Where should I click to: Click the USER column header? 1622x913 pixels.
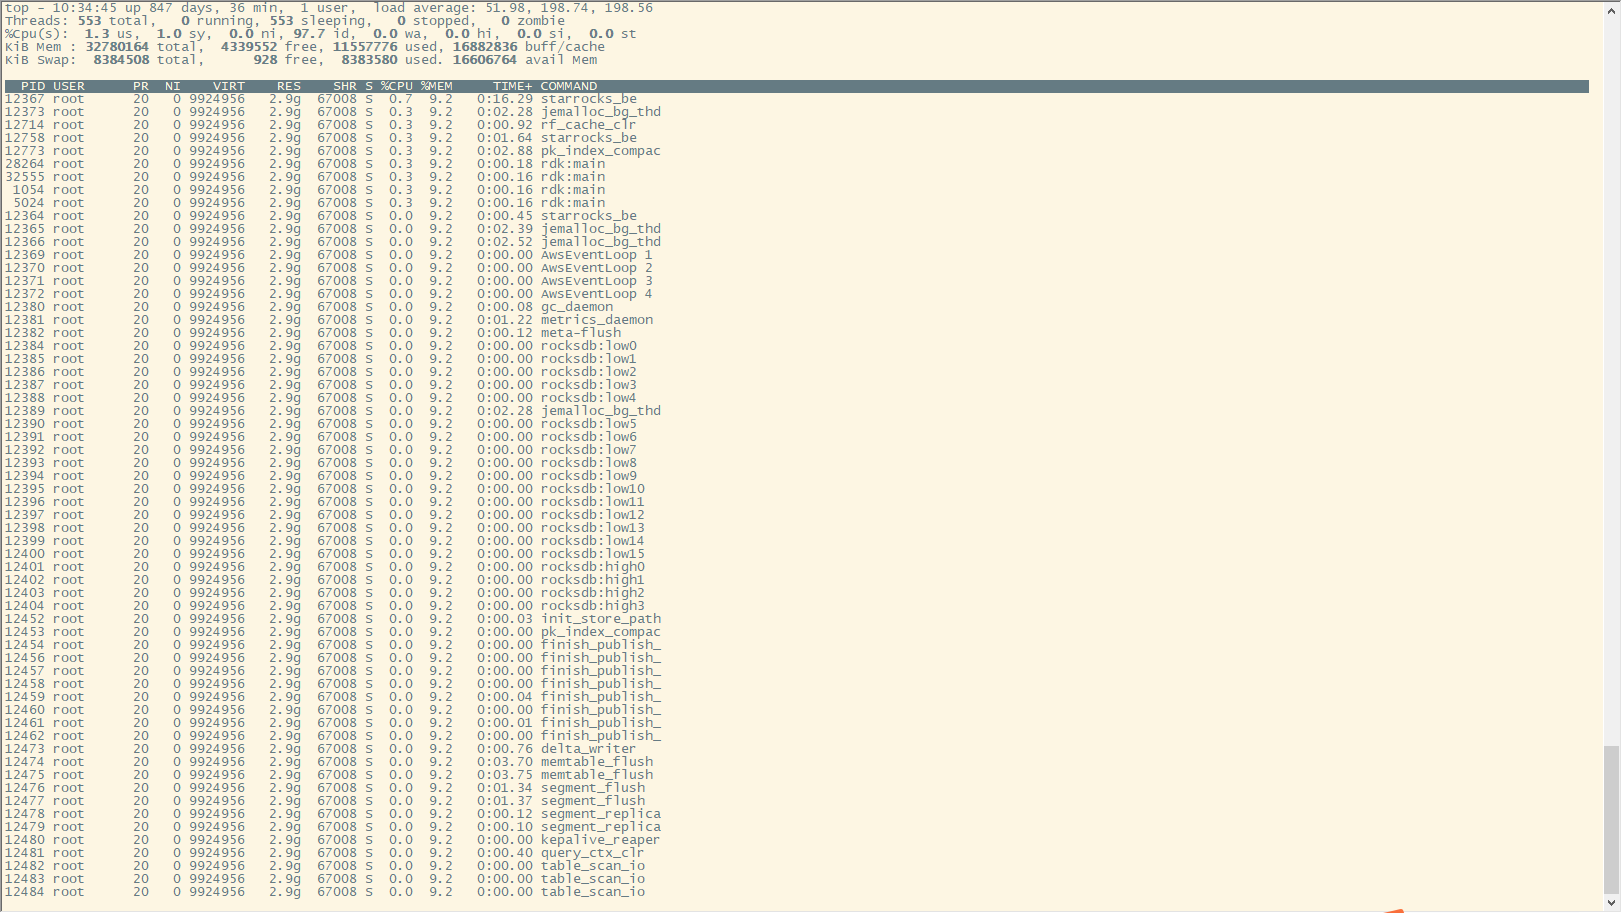coord(69,87)
